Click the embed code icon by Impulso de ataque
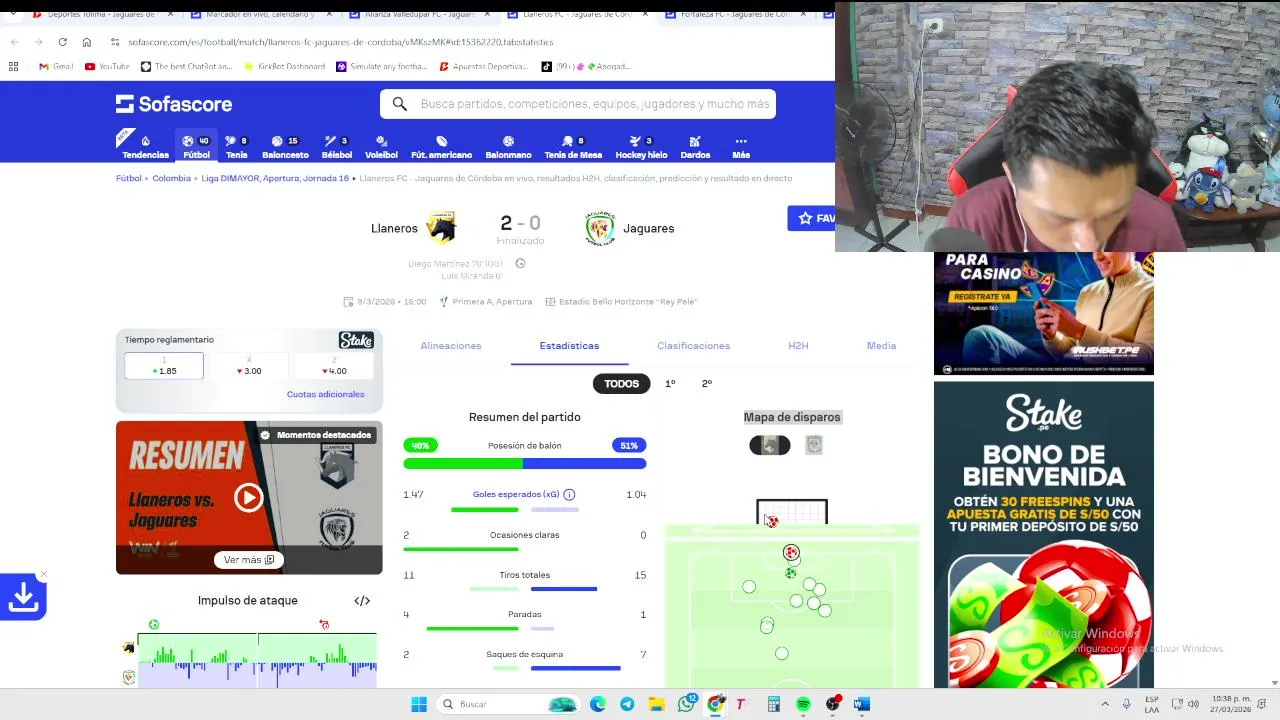This screenshot has height=720, width=1280. tap(362, 601)
